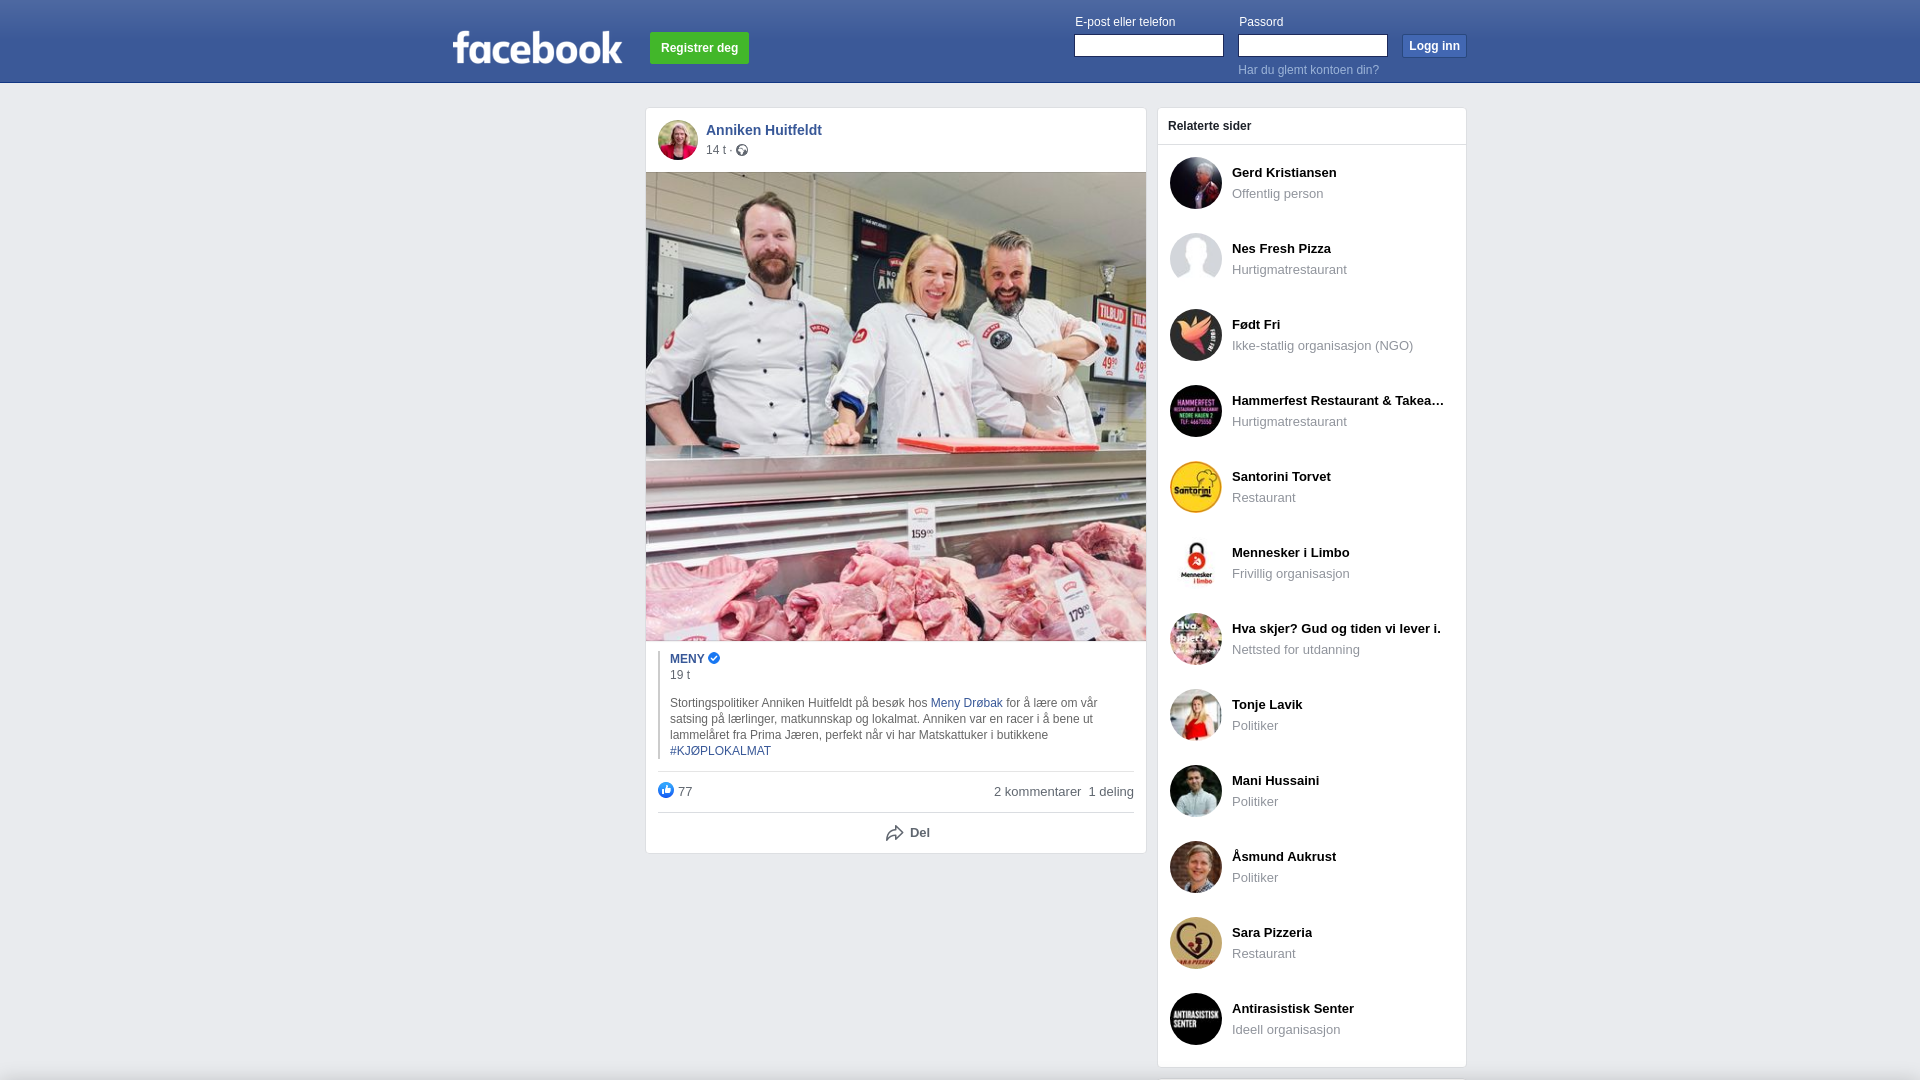Click the Antirasistisk Senter page logo
Viewport: 1920px width, 1080px height.
(x=1196, y=1019)
